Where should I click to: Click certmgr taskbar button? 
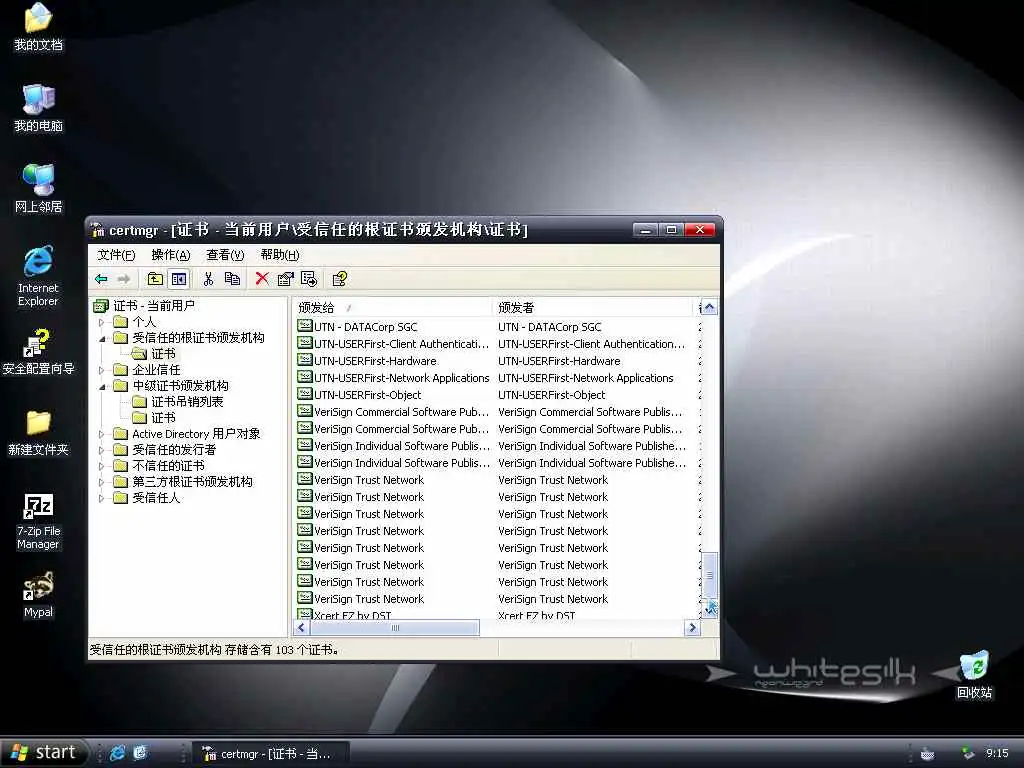(x=271, y=754)
